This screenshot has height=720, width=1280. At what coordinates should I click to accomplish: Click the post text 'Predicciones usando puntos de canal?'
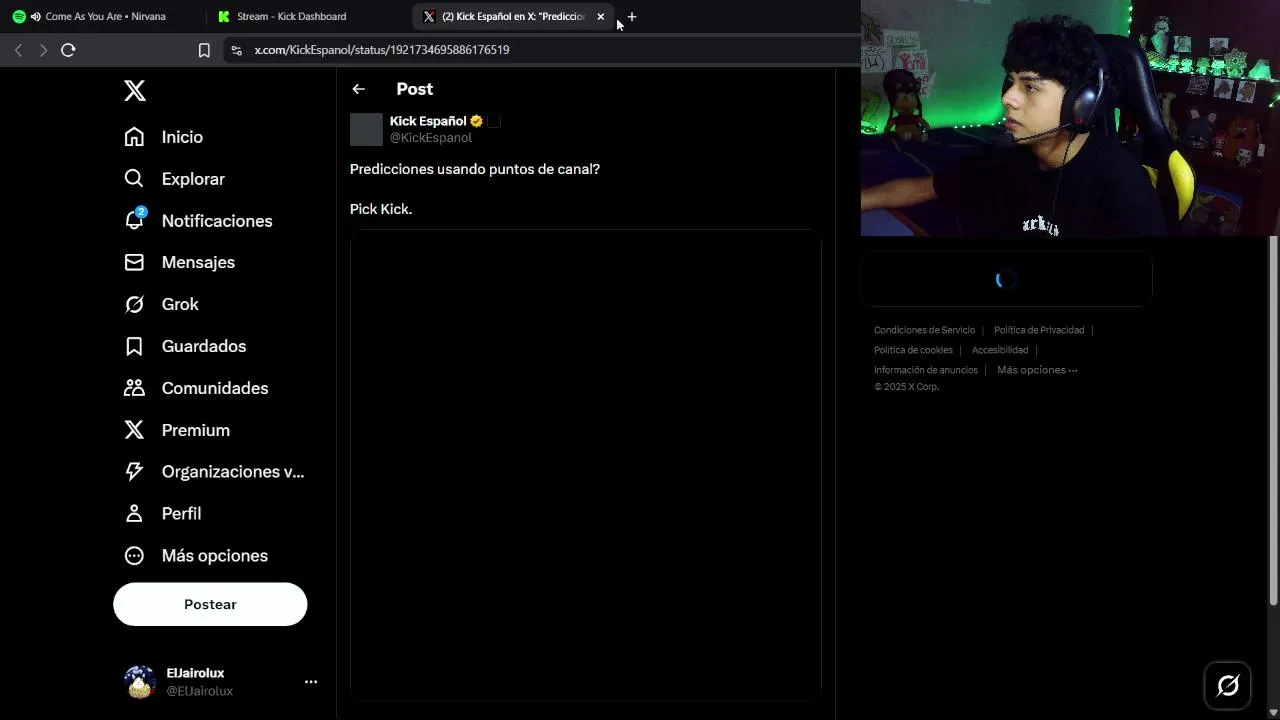tap(475, 169)
